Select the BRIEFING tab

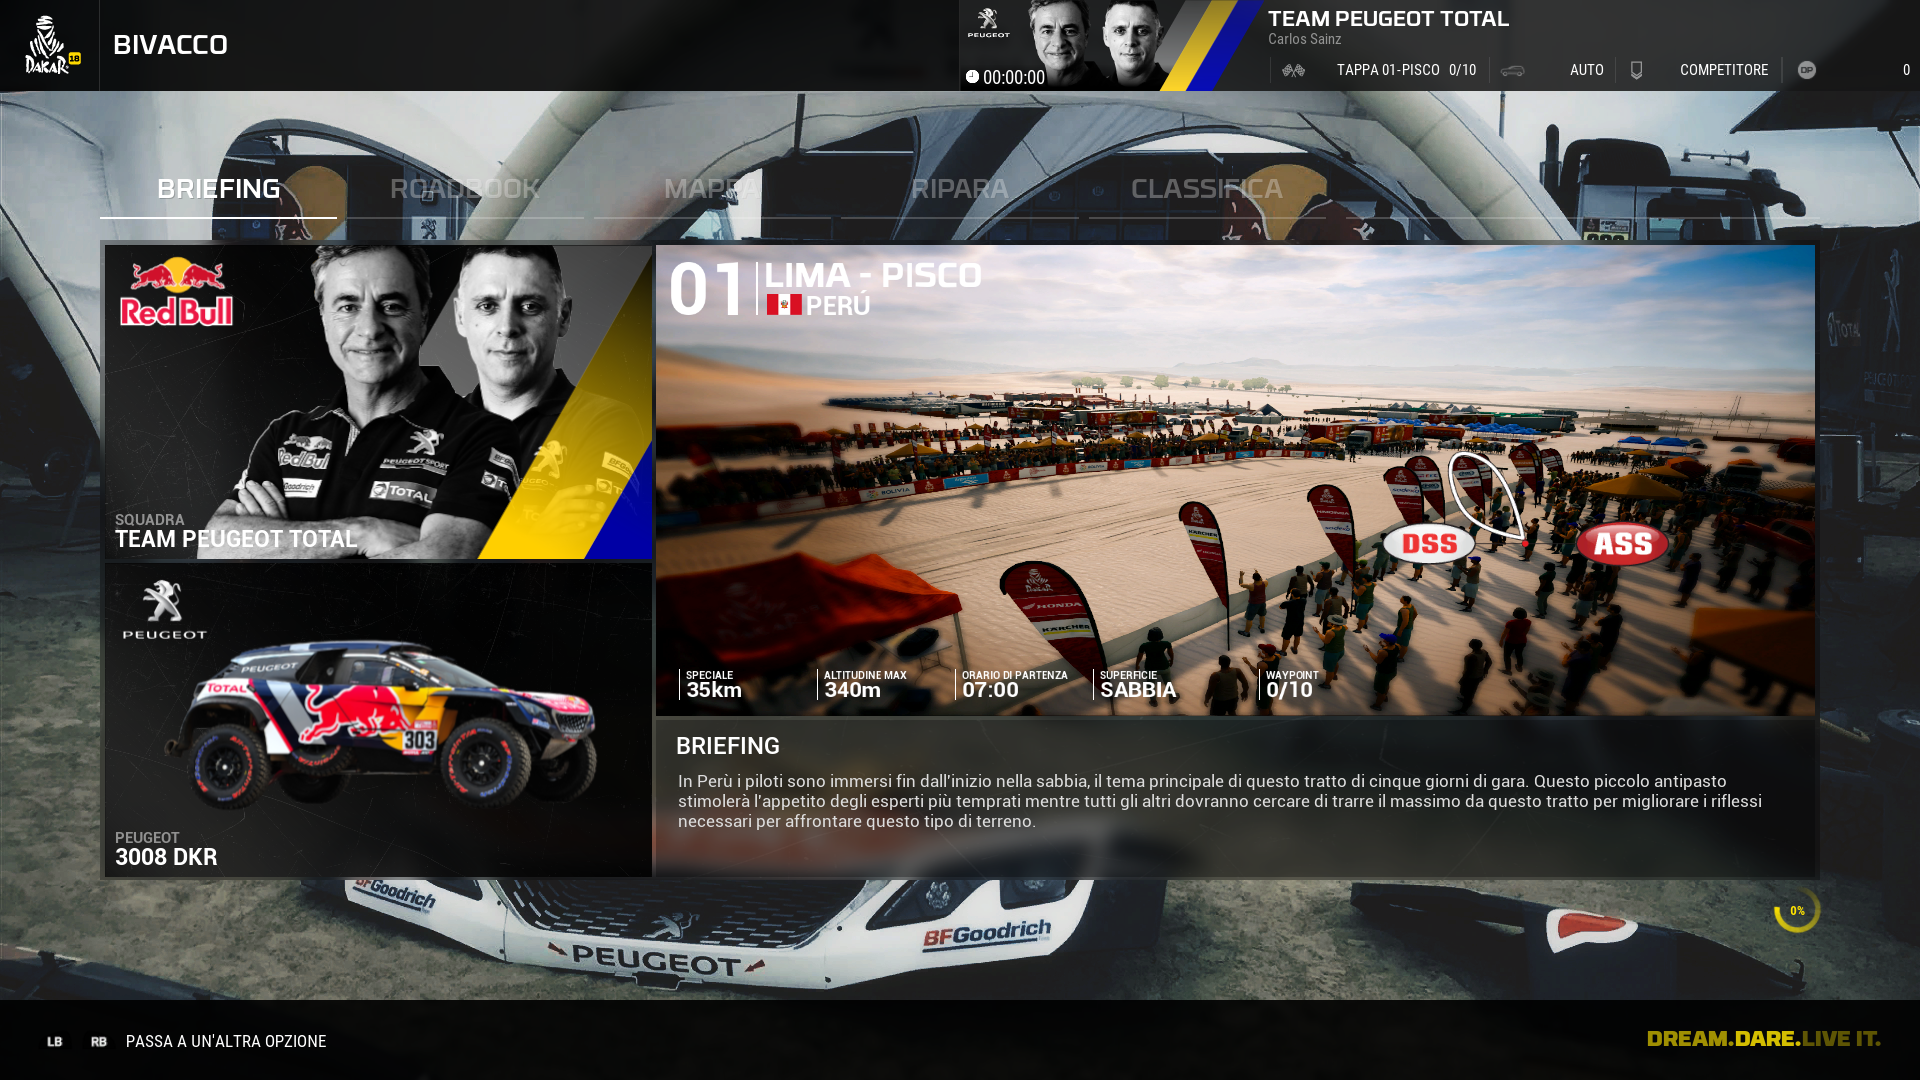(x=218, y=189)
